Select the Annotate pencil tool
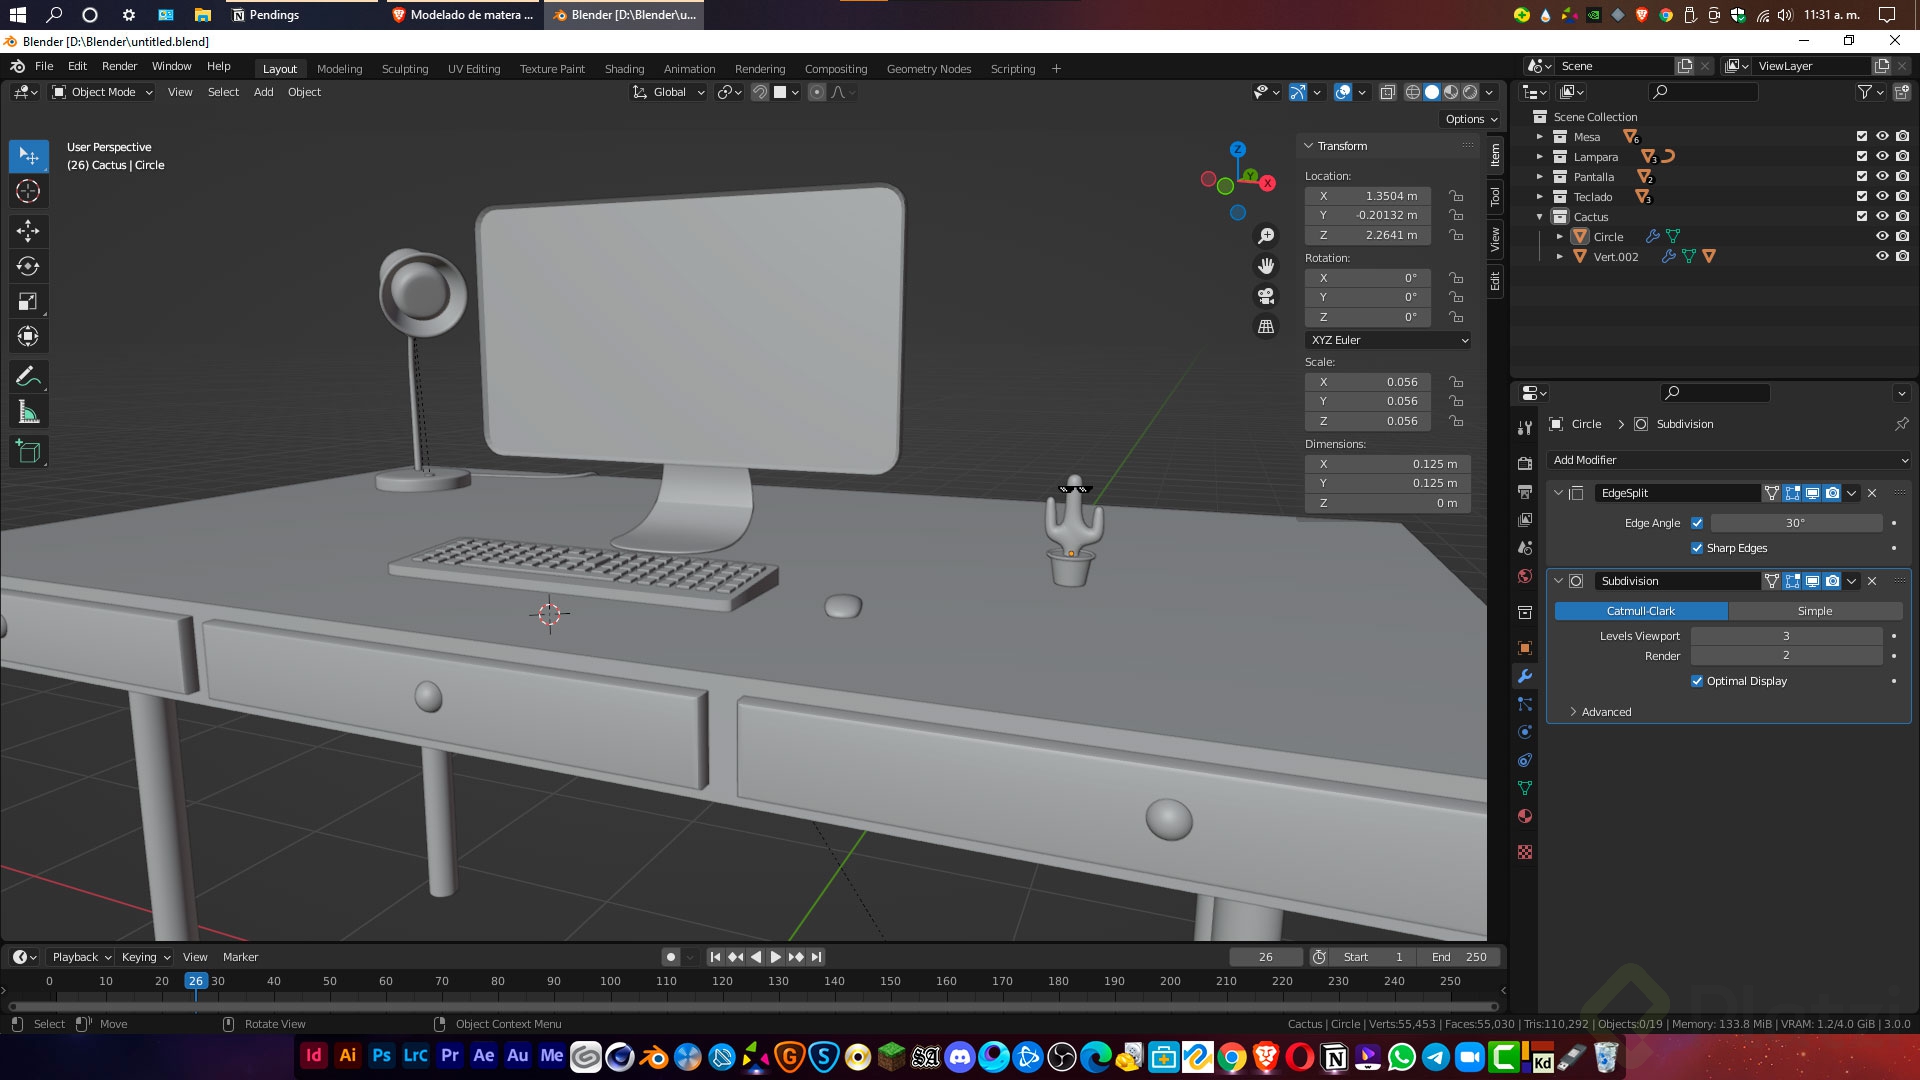The image size is (1920, 1080). coord(28,377)
